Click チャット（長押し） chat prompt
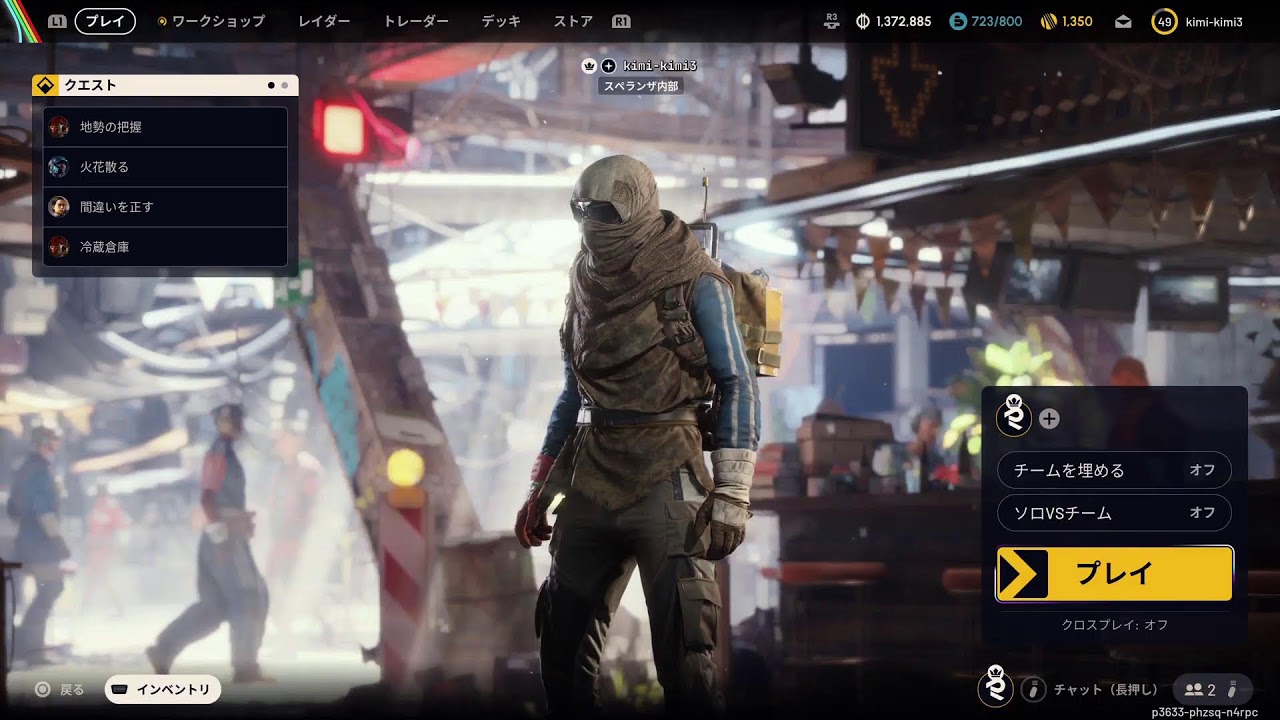 click(1106, 690)
